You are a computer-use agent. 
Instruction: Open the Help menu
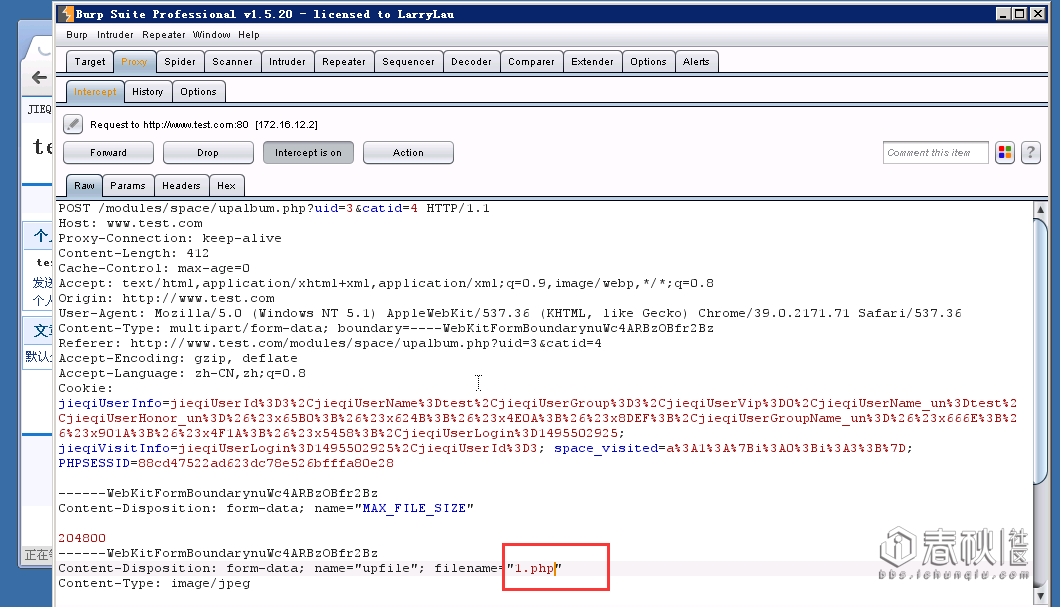(x=249, y=34)
